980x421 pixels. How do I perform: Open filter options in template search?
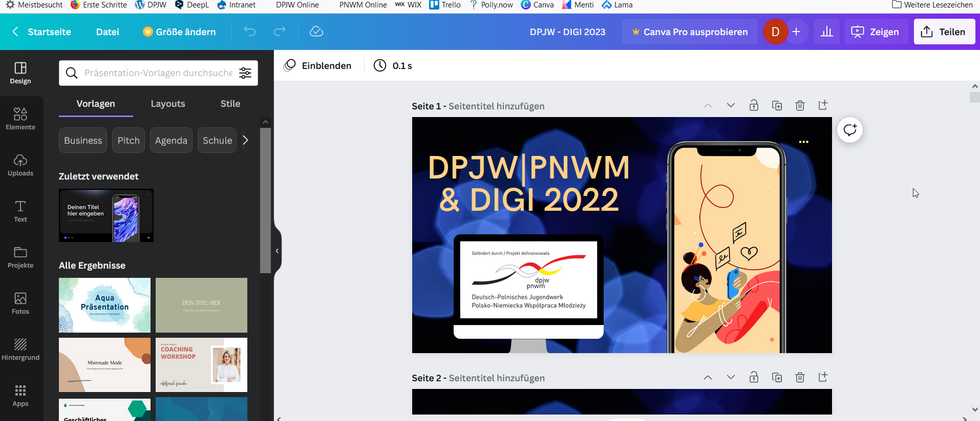245,73
